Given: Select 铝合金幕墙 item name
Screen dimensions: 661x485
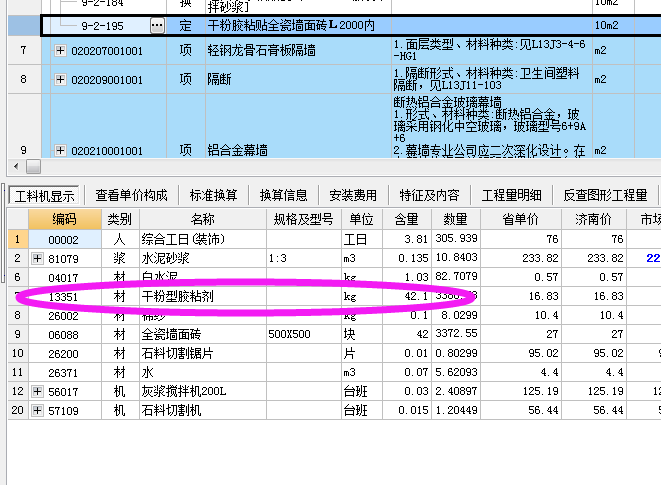Looking at the screenshot, I should point(298,127).
